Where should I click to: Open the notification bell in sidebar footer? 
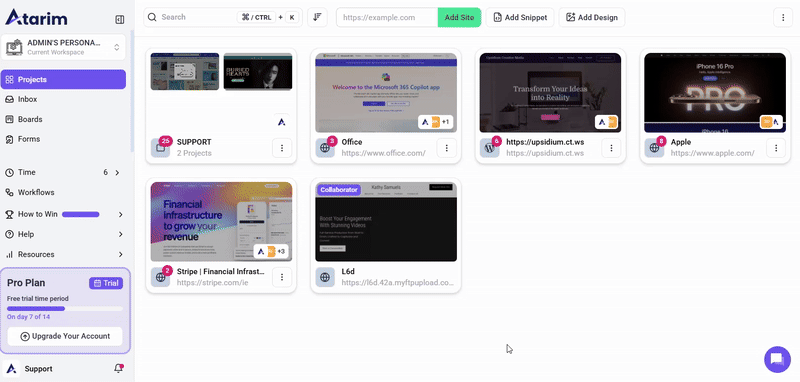[x=119, y=368]
